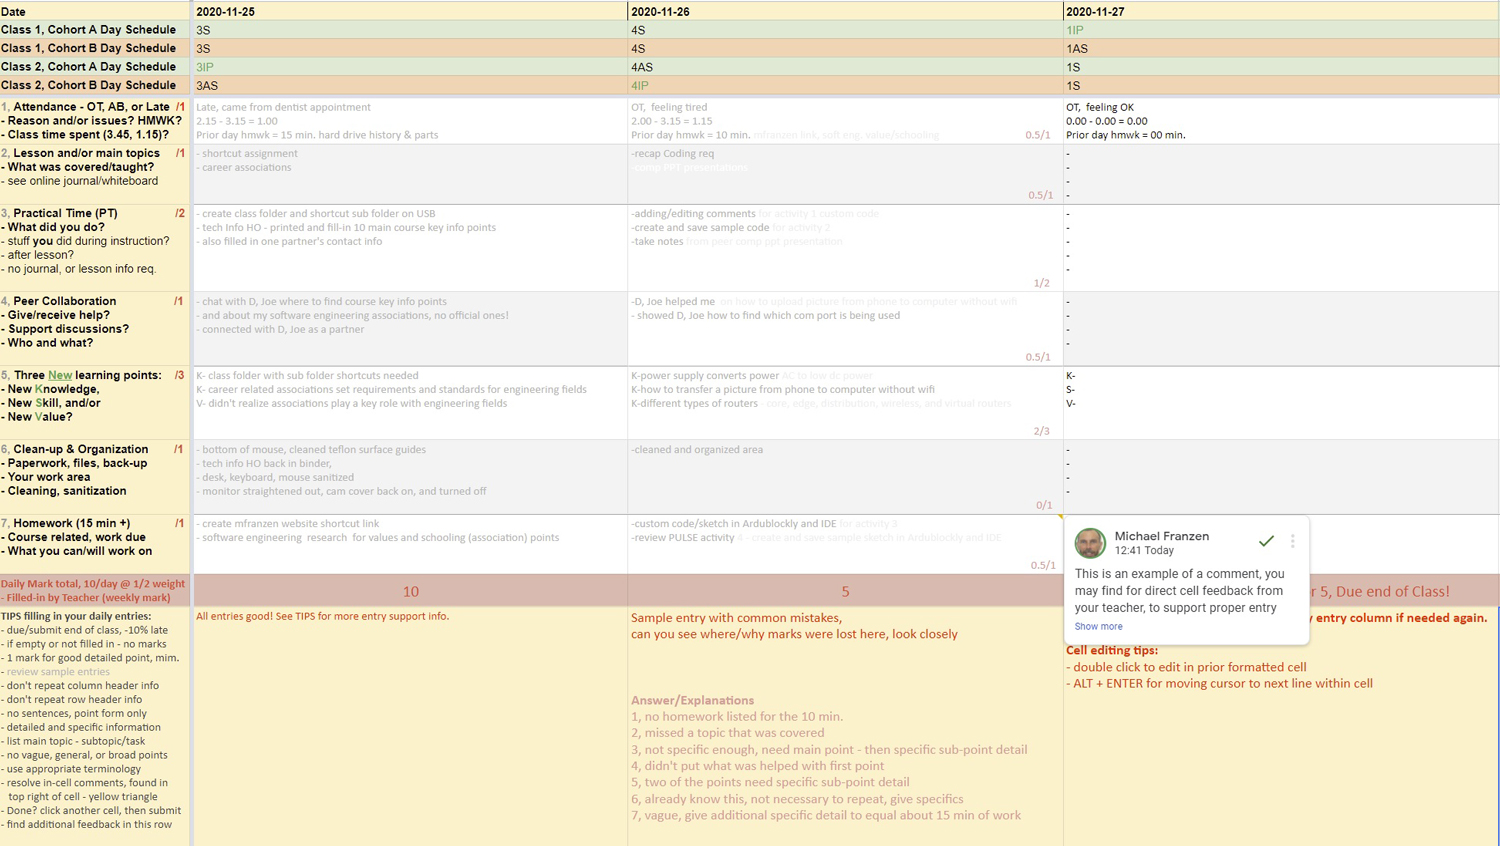Select the 'Peer Collaboration' row header cell
This screenshot has height=846, width=1500.
coord(94,328)
